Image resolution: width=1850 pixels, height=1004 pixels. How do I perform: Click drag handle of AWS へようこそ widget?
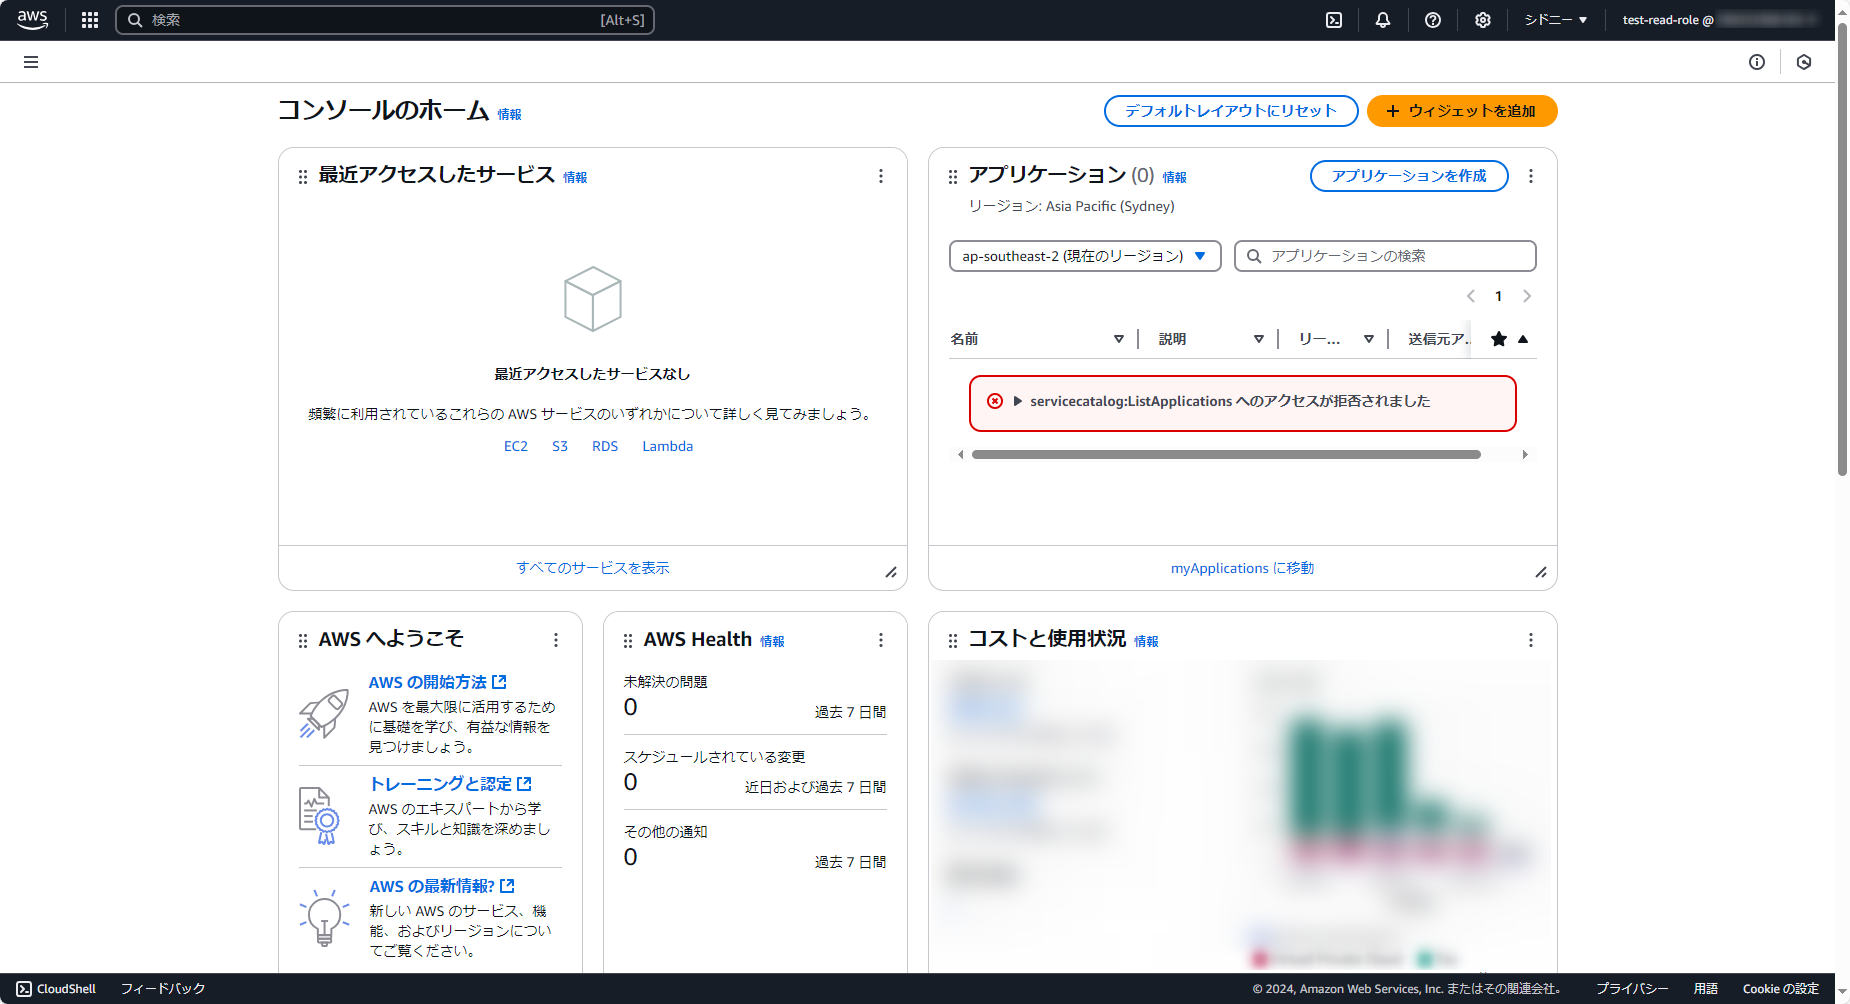click(303, 641)
